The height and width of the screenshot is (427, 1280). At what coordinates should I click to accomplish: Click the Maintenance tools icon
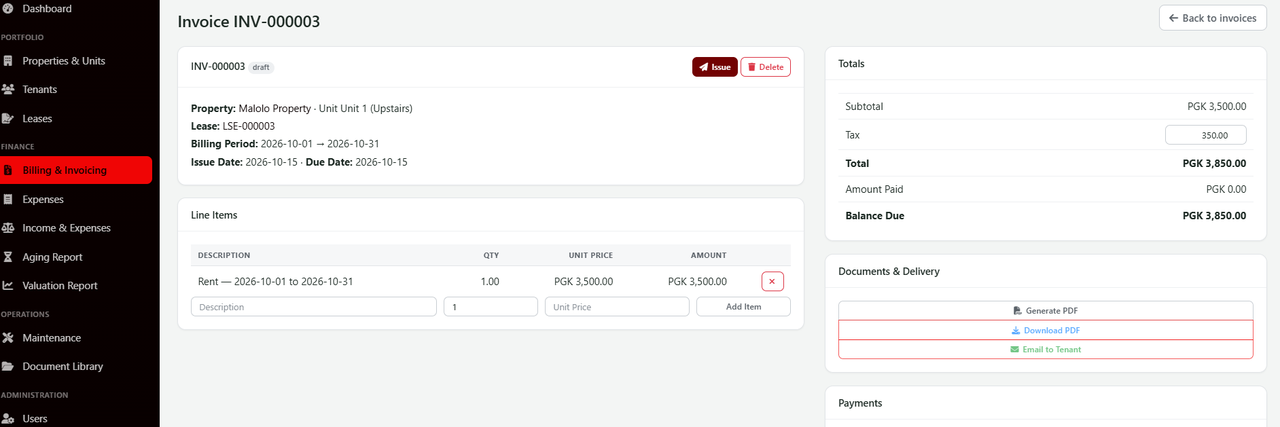pyautogui.click(x=8, y=338)
